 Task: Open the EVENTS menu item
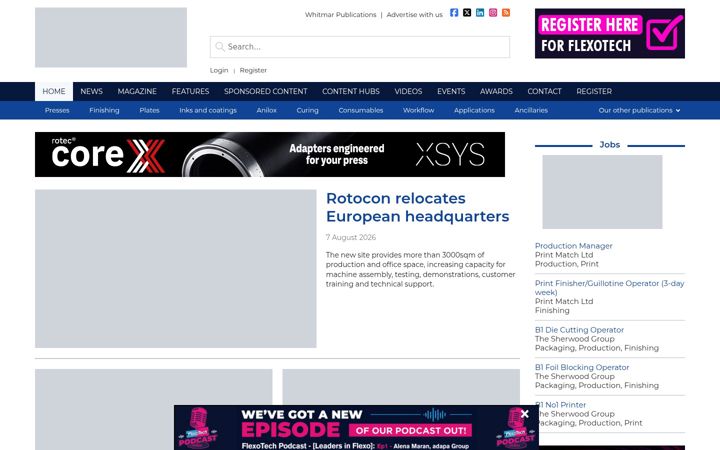point(451,91)
